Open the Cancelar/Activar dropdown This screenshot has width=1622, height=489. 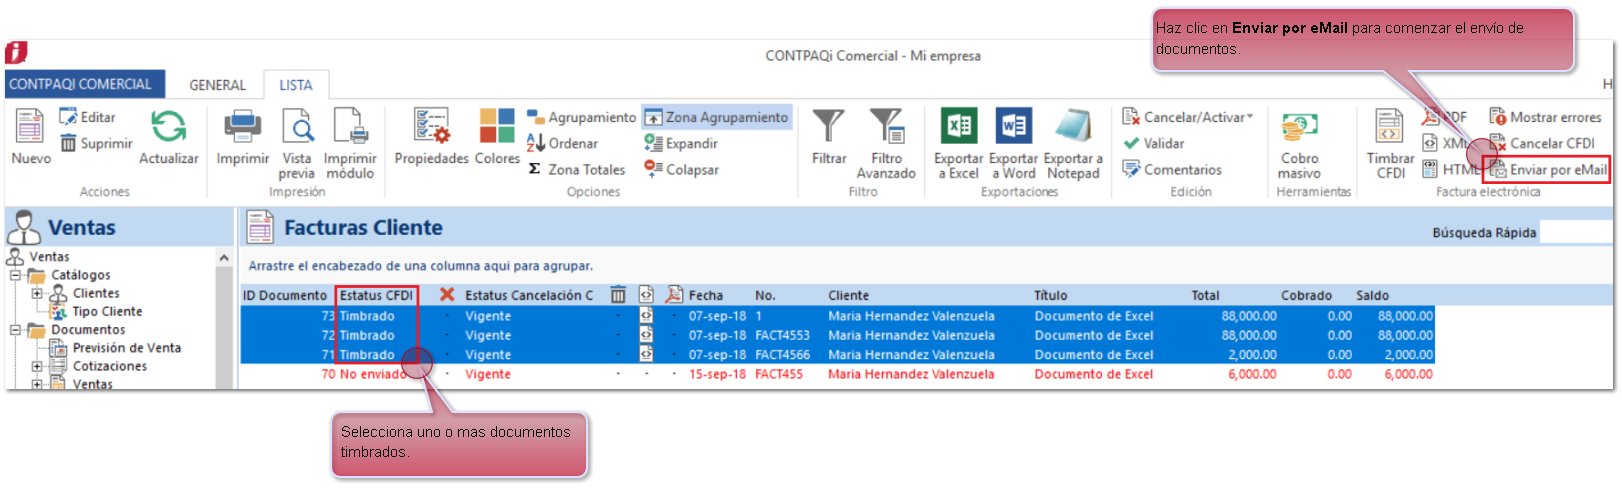[1187, 117]
